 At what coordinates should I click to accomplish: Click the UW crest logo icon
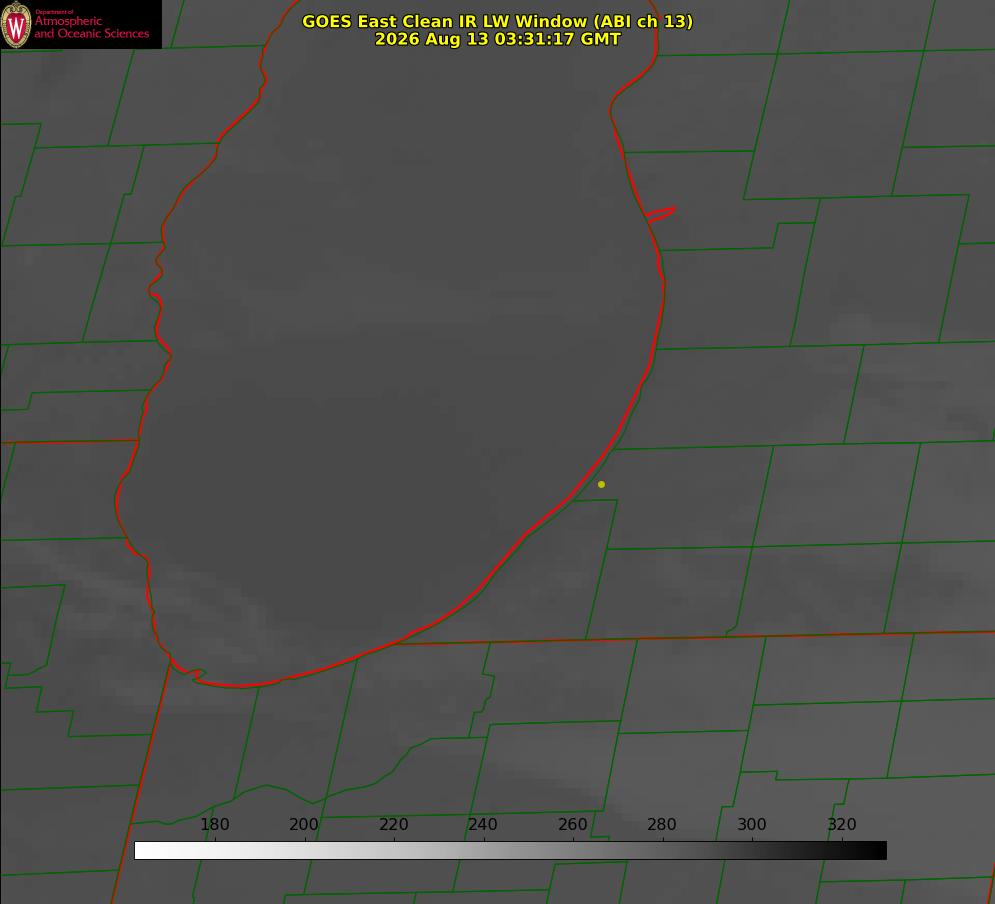point(16,24)
